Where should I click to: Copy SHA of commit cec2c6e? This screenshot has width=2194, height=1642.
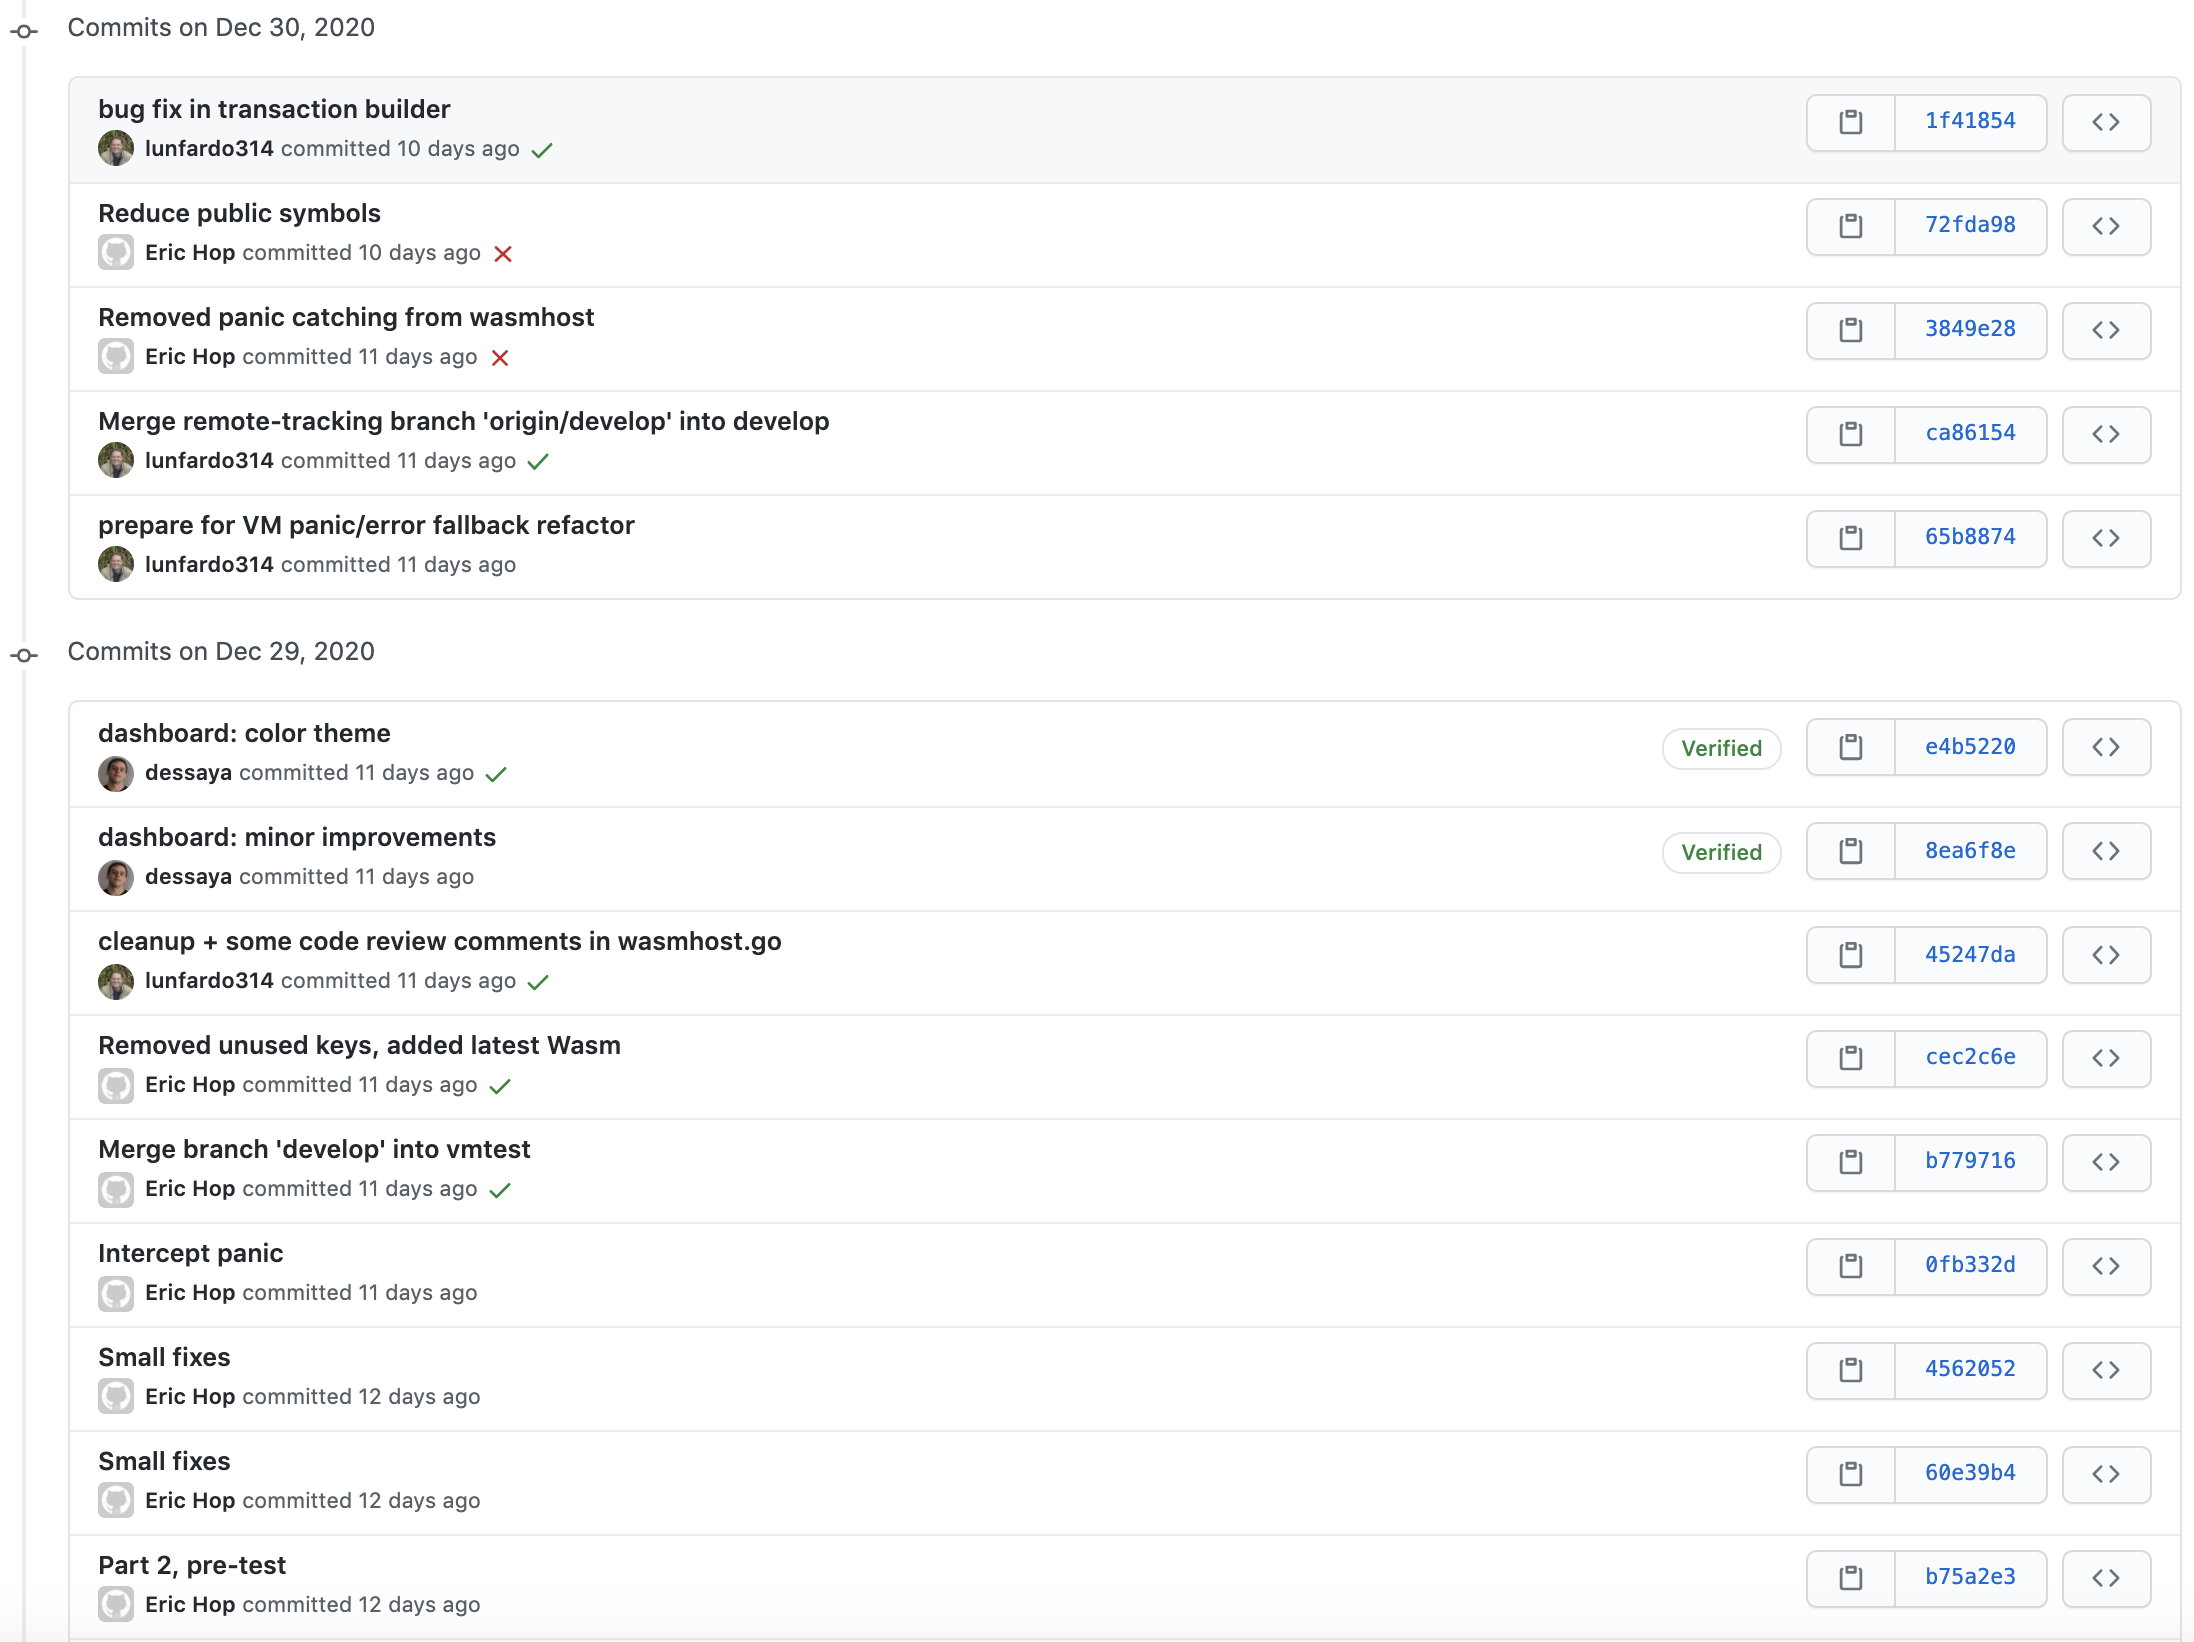[x=1850, y=1058]
